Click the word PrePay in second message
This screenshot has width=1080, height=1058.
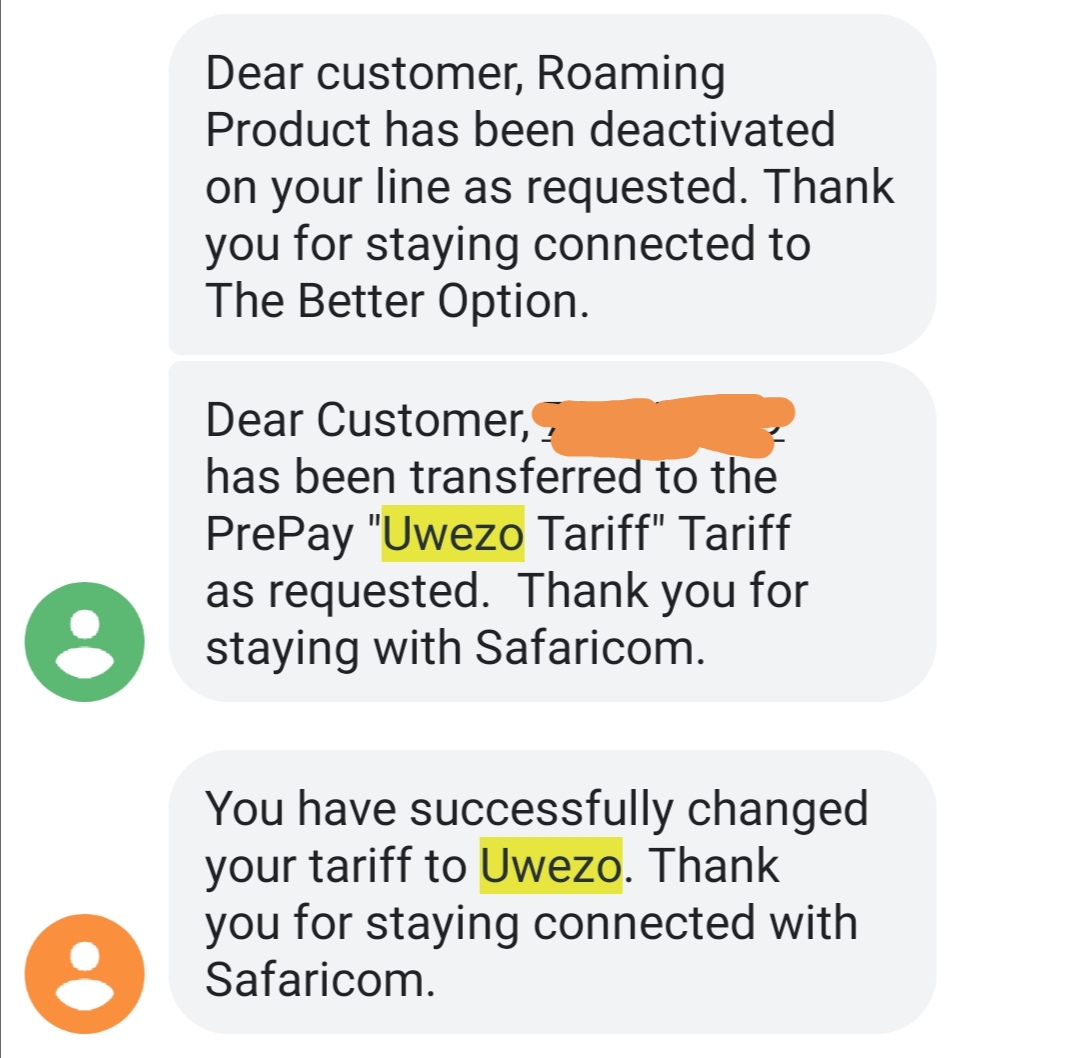pyautogui.click(x=279, y=536)
